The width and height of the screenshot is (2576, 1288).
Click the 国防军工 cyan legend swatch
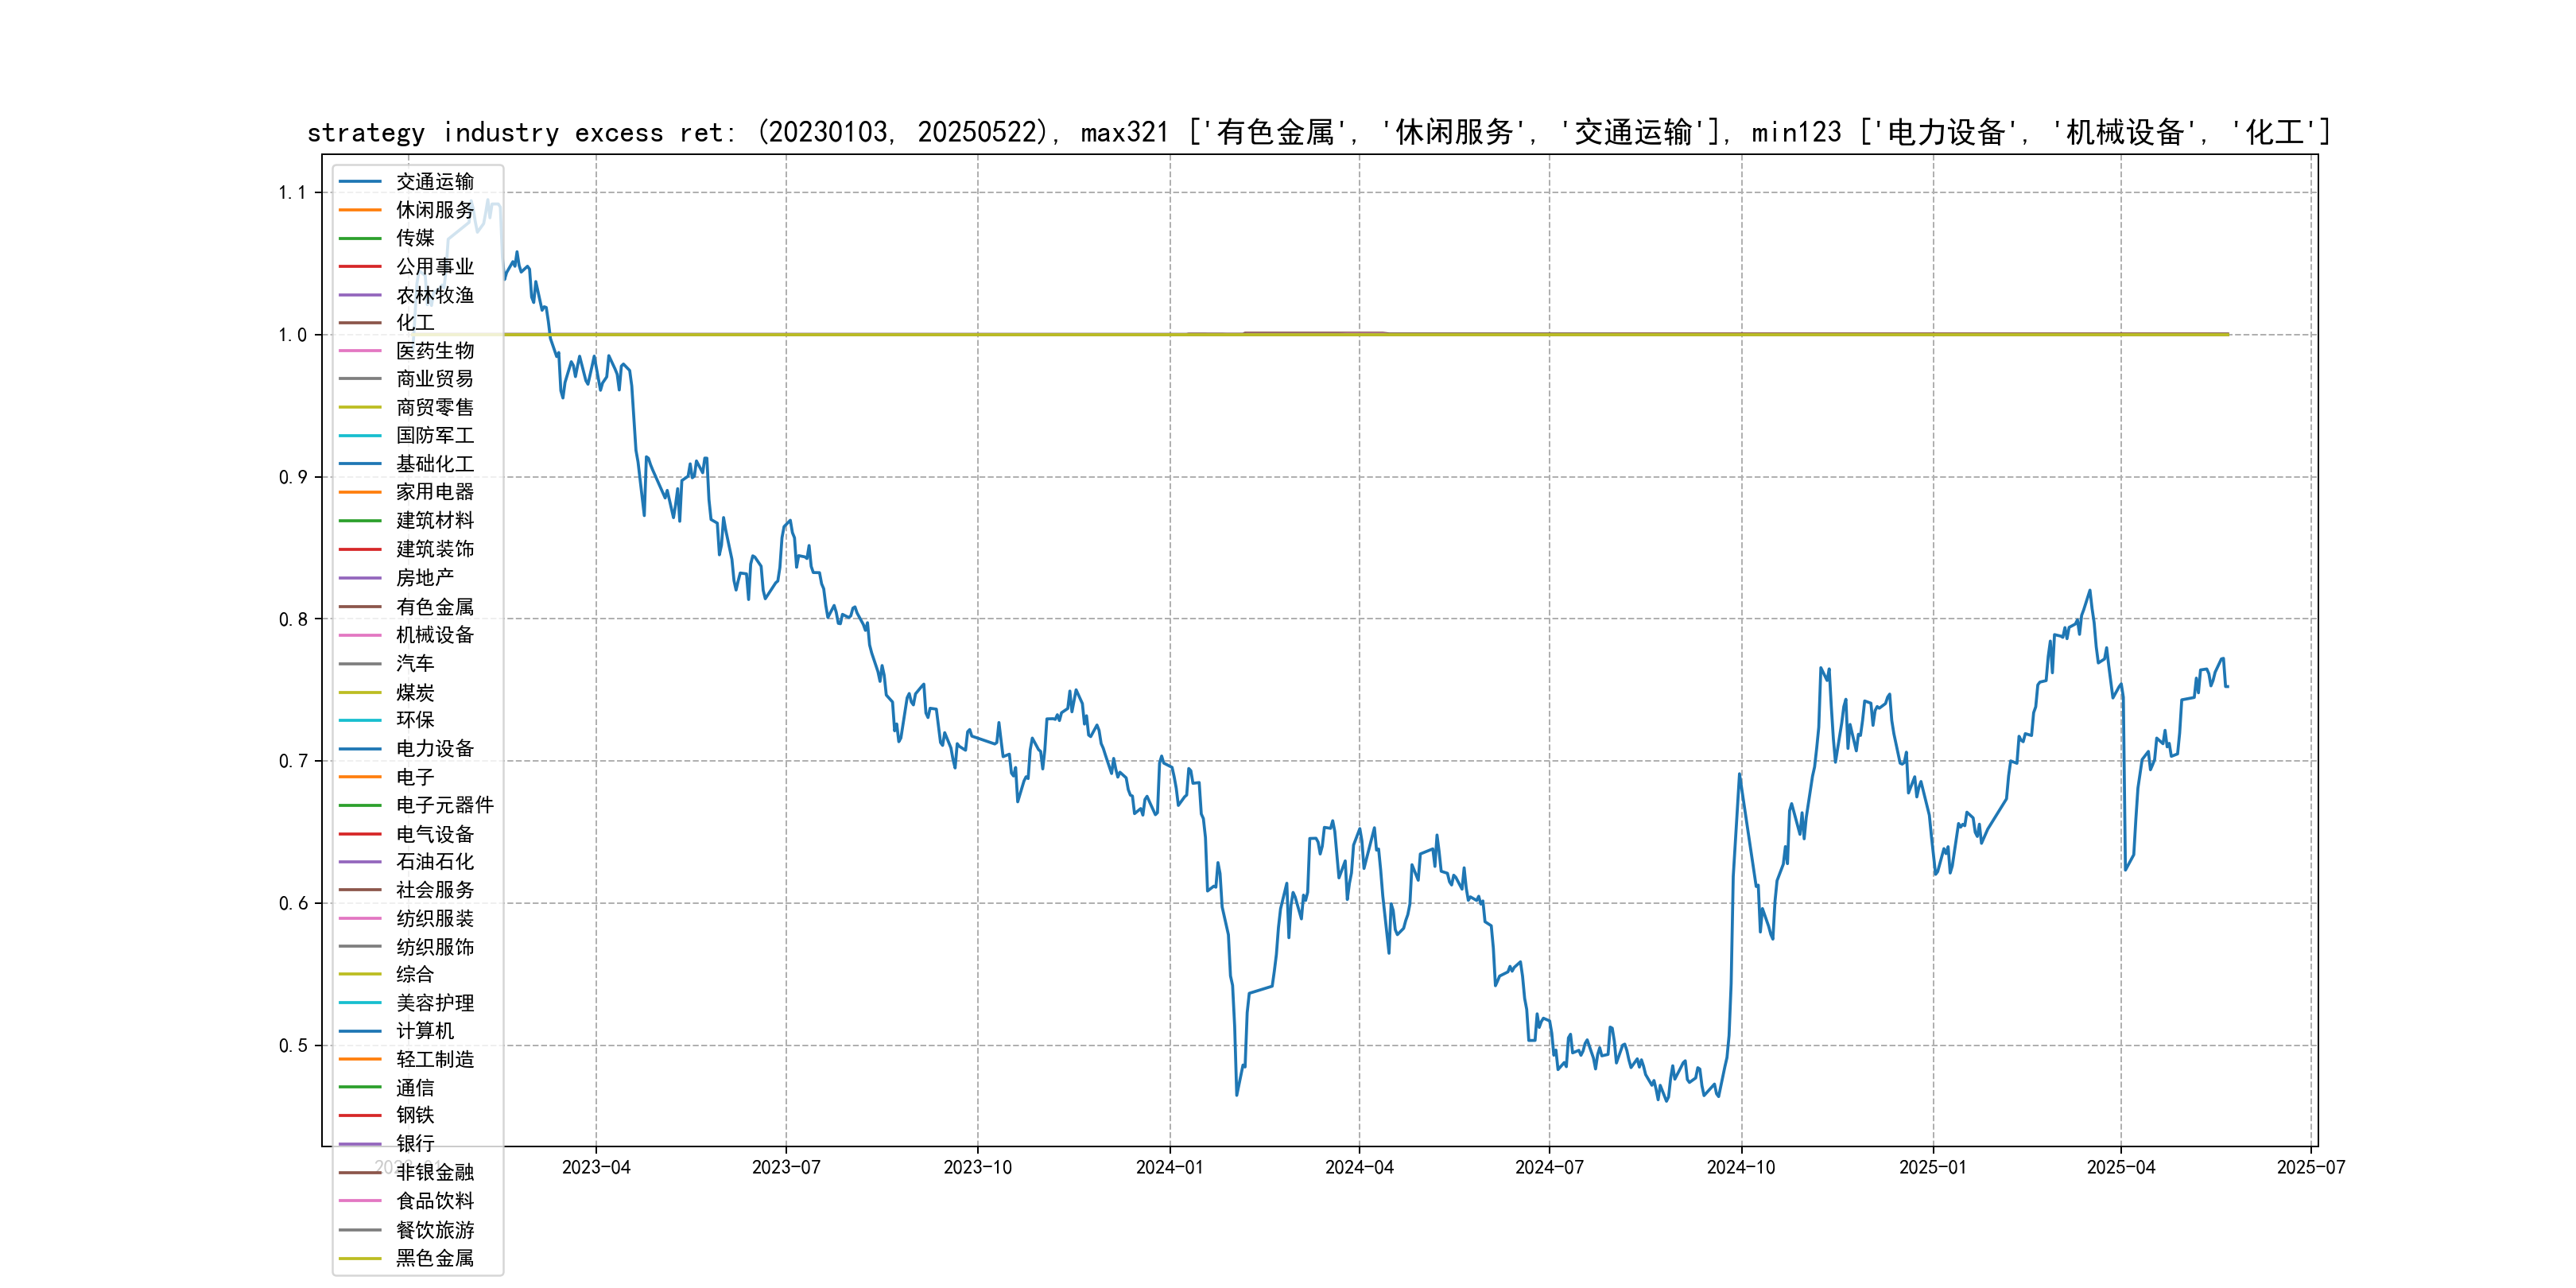[360, 436]
